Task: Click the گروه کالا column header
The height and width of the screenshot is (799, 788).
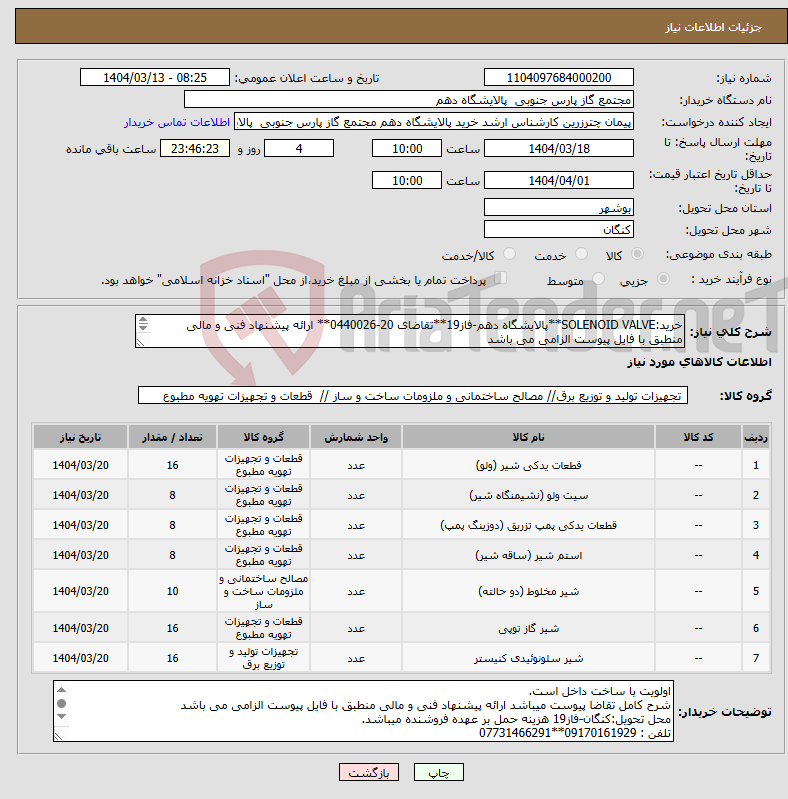Action: pyautogui.click(x=264, y=437)
